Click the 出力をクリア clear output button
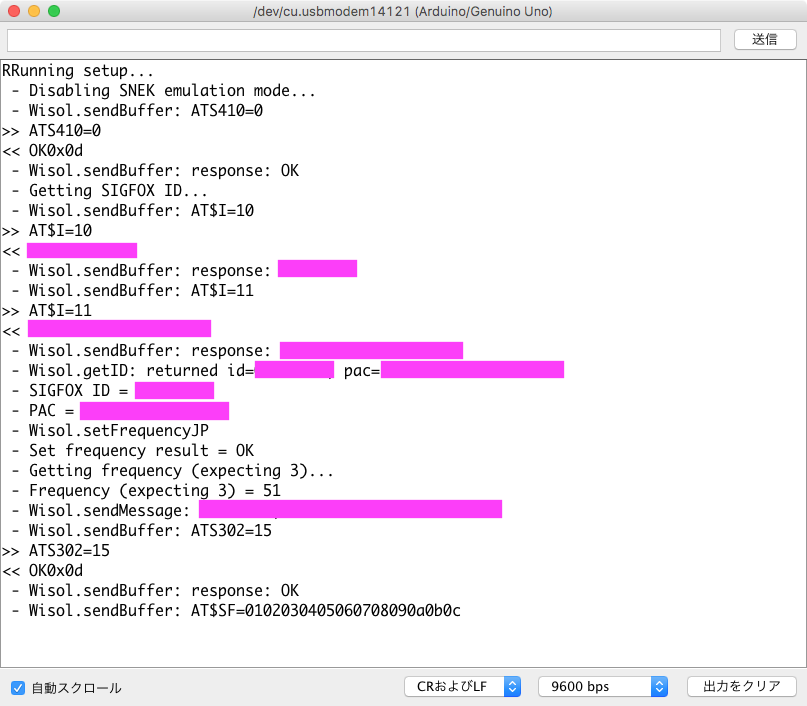Screen dimensions: 807x706 coord(742,686)
